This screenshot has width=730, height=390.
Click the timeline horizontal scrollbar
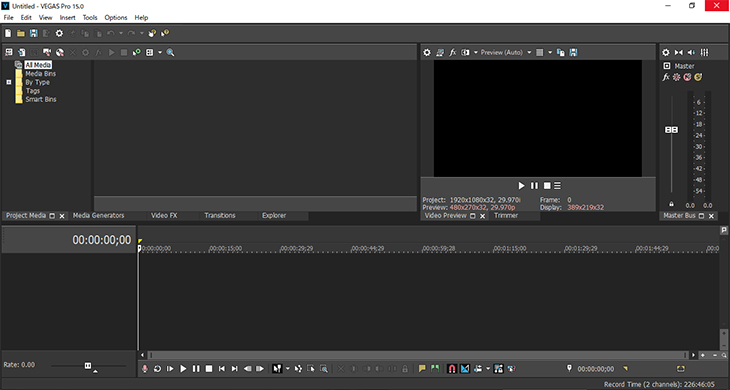[x=417, y=355]
